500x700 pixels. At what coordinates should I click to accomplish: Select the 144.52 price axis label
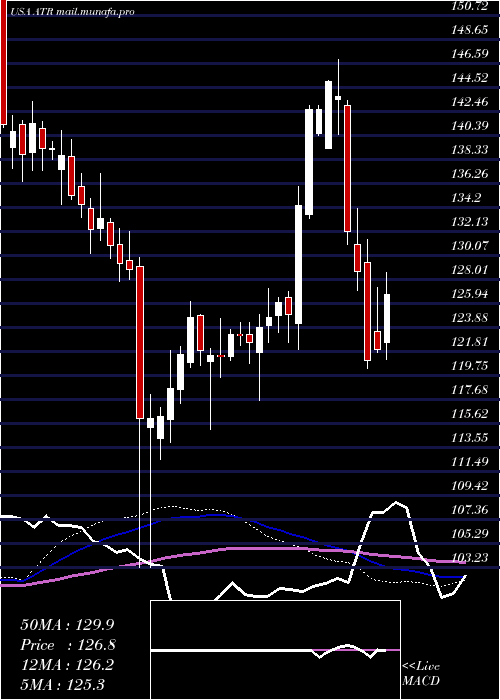470,79
